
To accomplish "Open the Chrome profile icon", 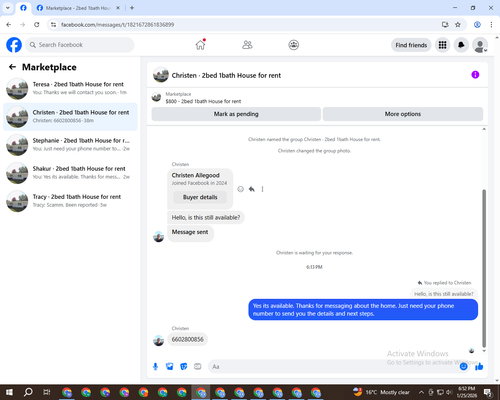I will pyautogui.click(x=477, y=25).
